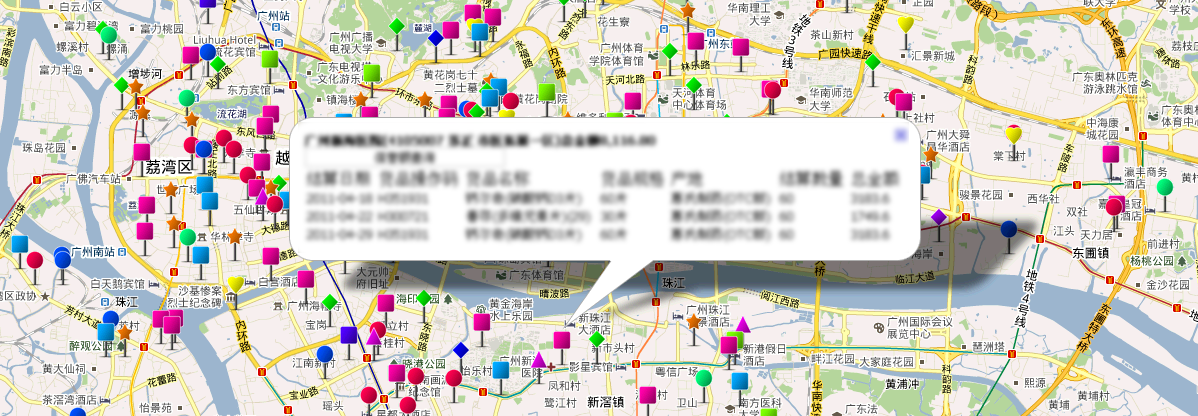
Task: Click yellow heart marker near 沙基惨案烈士纪念碑
Action: click(x=235, y=284)
